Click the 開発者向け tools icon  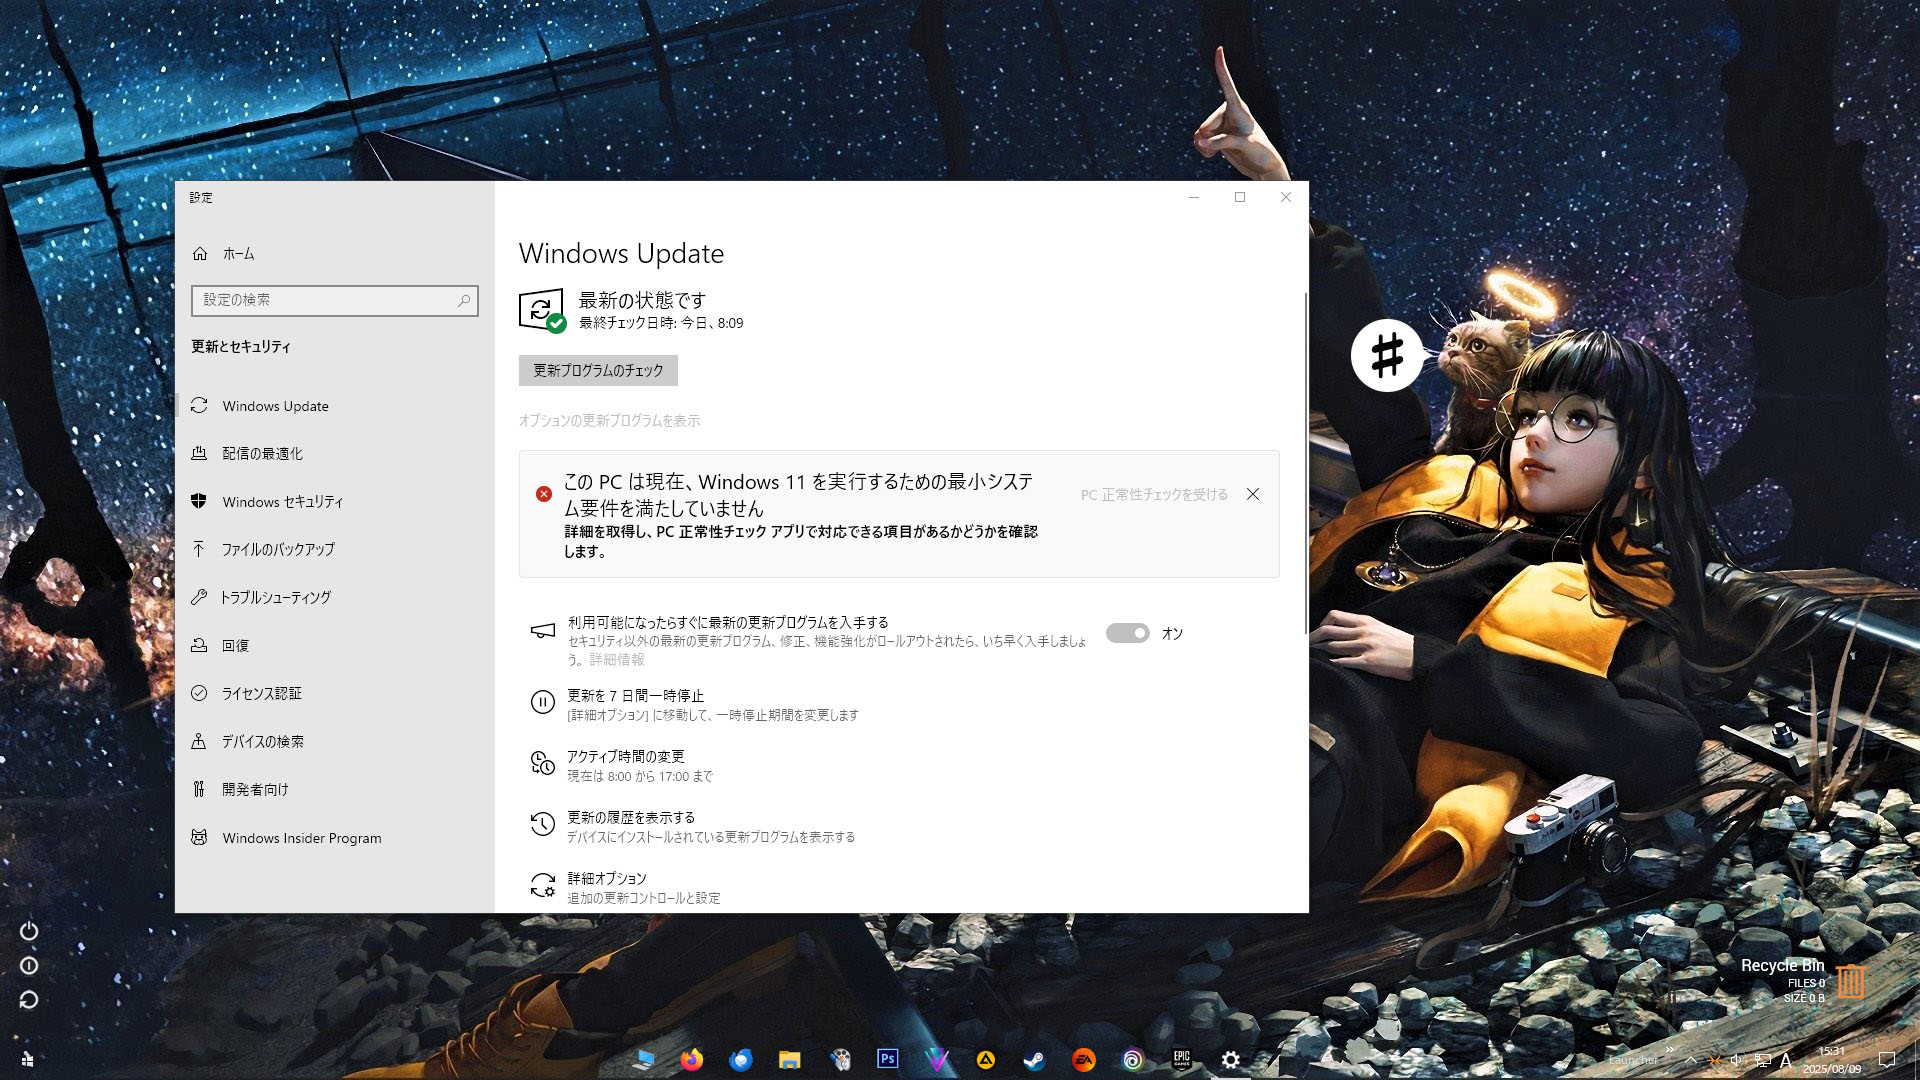199,789
